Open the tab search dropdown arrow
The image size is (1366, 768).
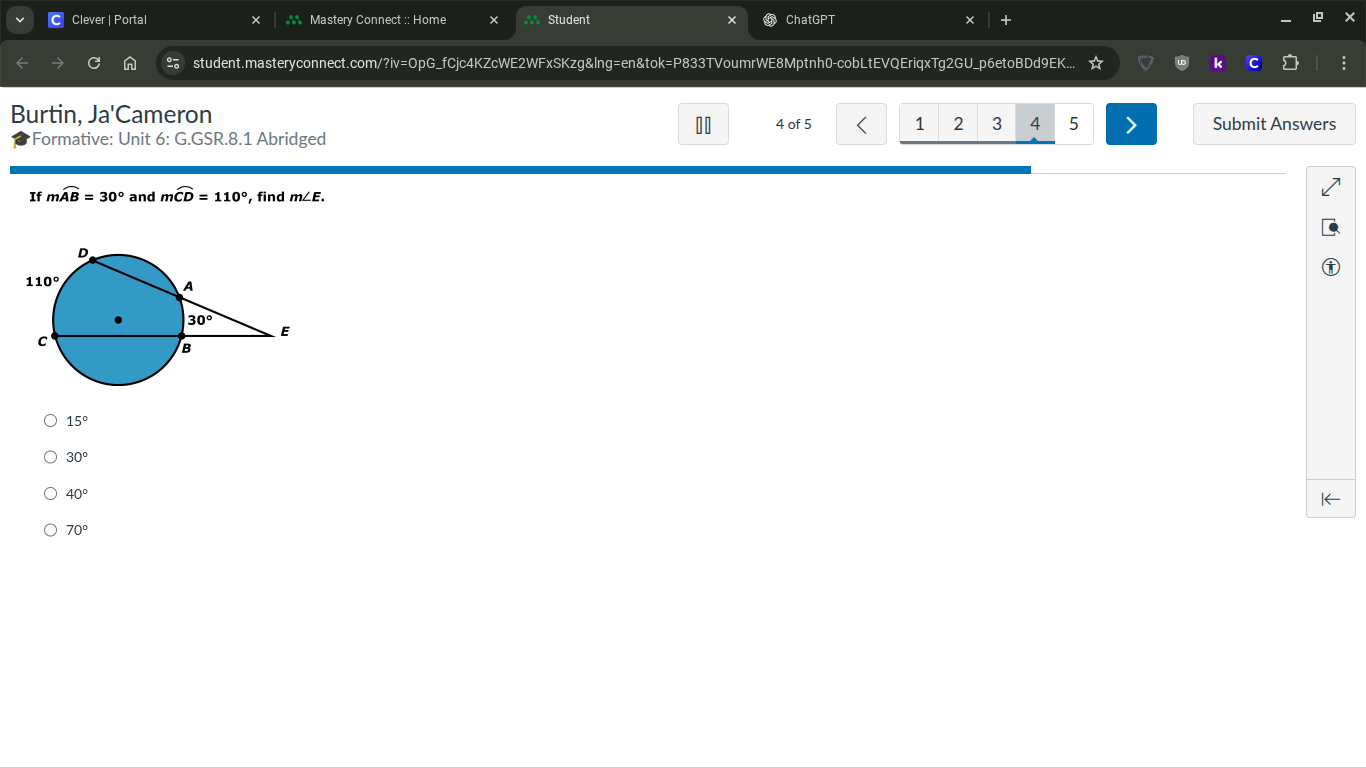pyautogui.click(x=19, y=20)
